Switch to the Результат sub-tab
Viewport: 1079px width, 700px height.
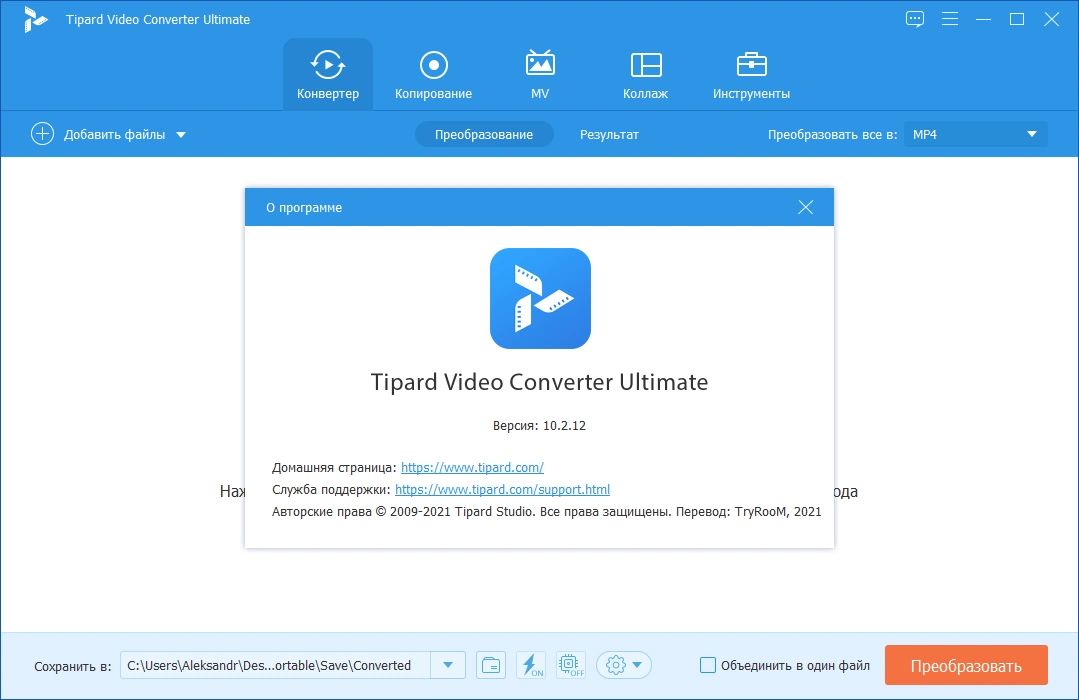point(609,134)
